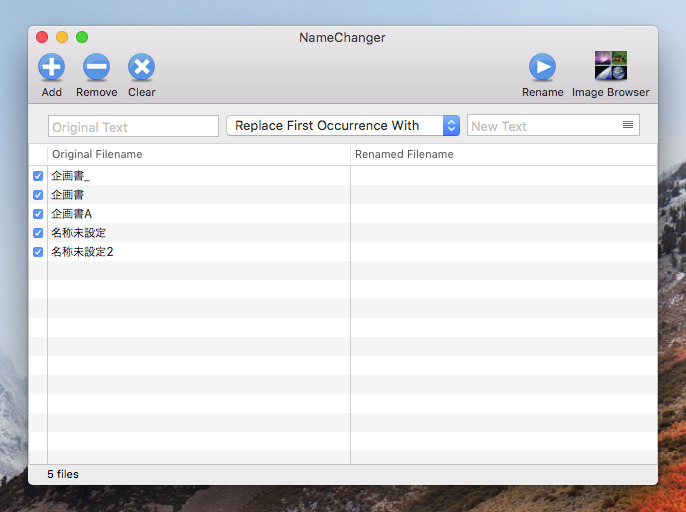Click into the New Text field
Screen dimensions: 686x512
(x=544, y=126)
